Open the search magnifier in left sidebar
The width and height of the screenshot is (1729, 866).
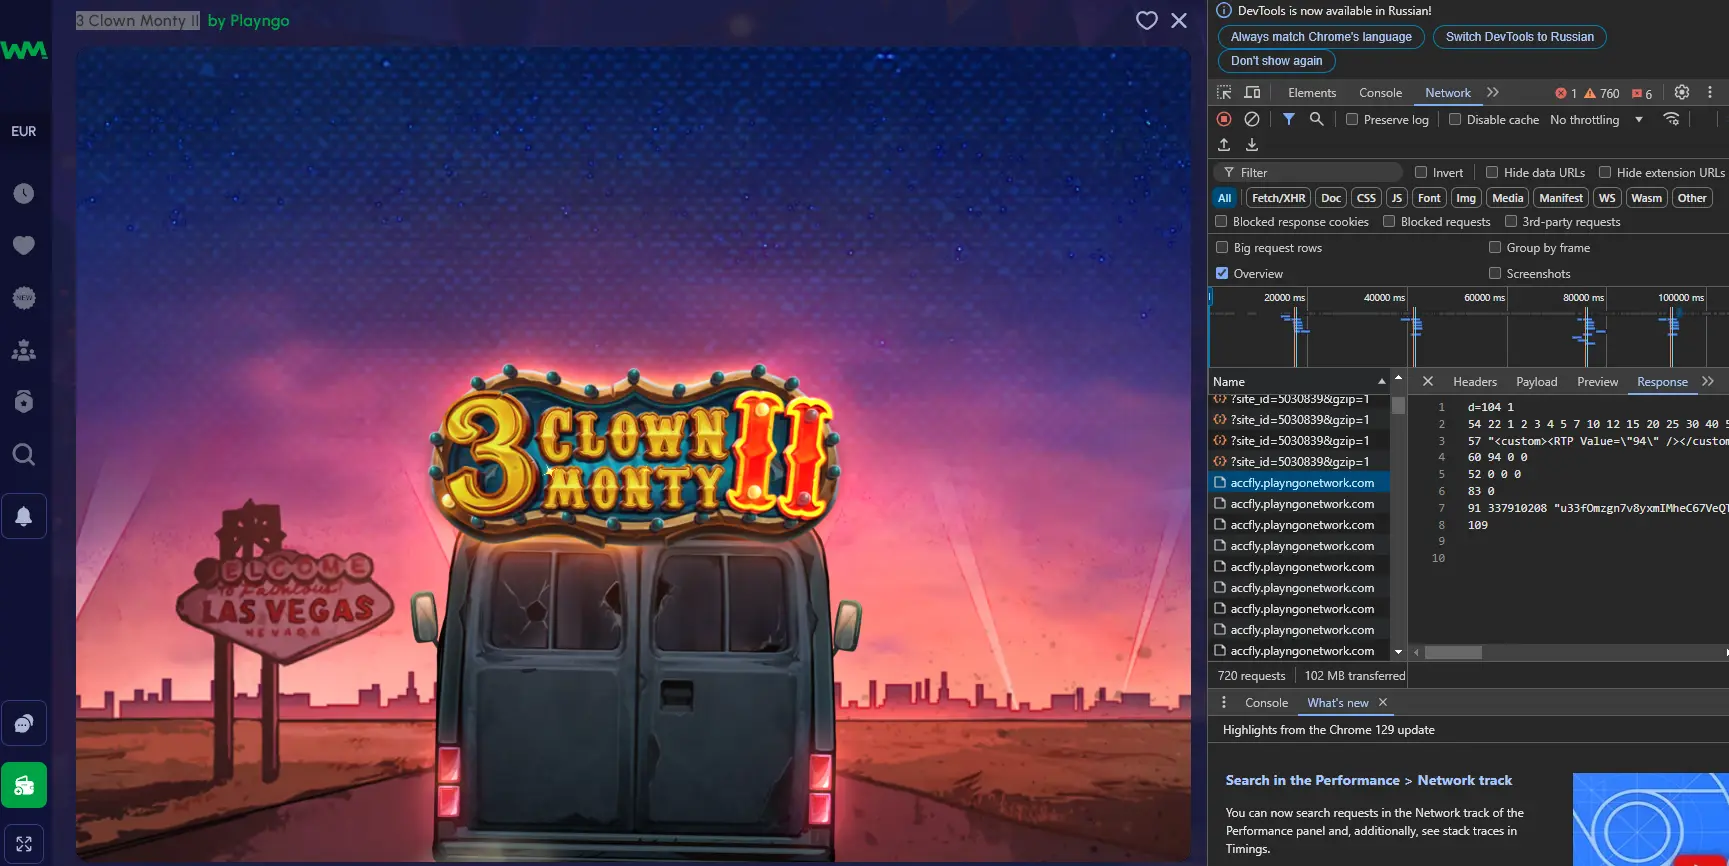pos(24,455)
